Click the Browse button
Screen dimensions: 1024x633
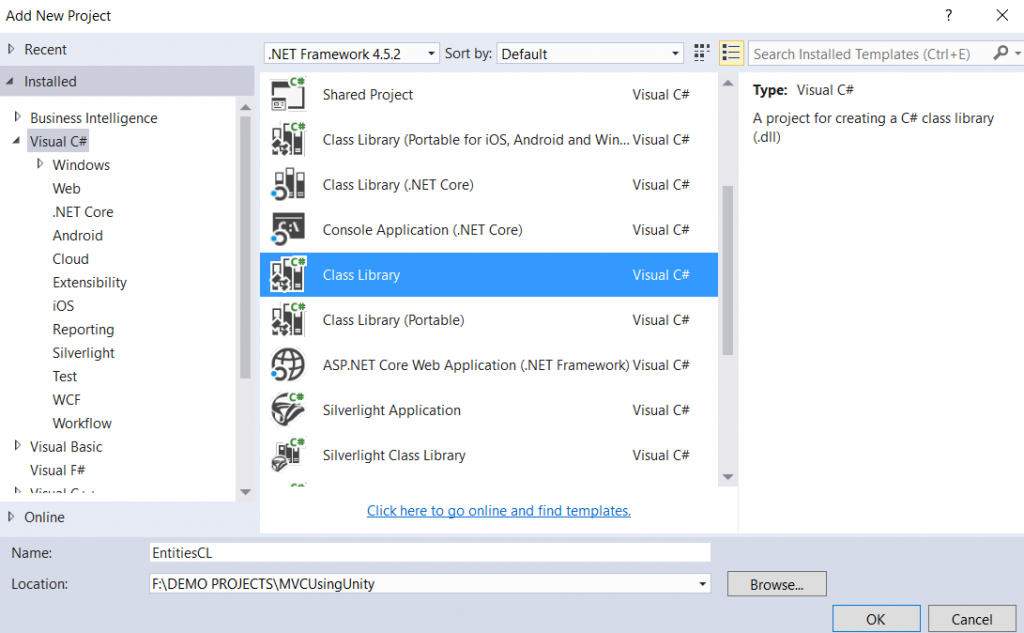pos(776,584)
